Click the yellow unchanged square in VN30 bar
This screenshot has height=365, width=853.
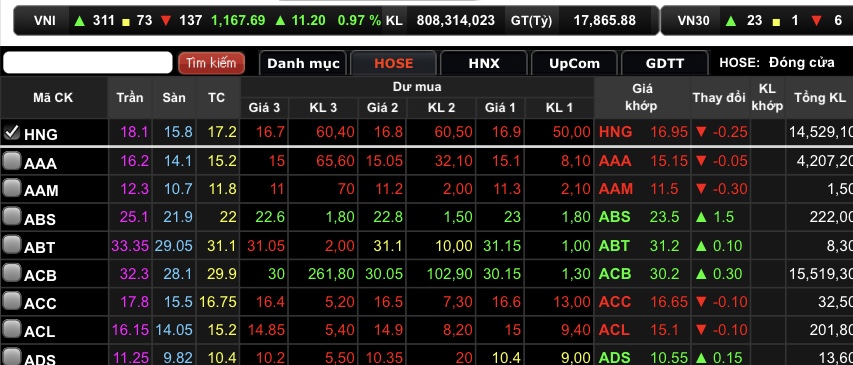tap(776, 22)
